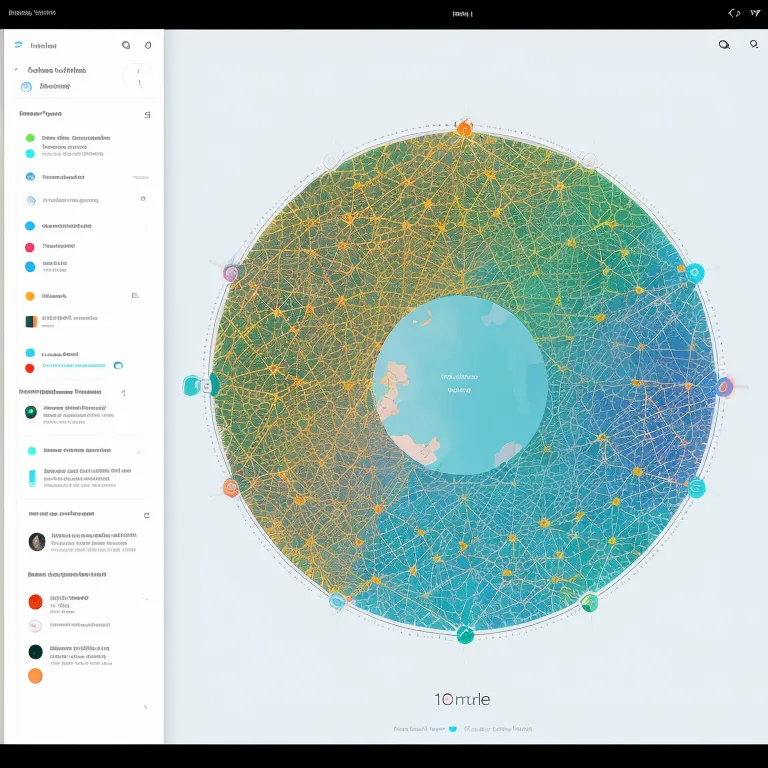Click the avatar thumbnail in the sidebar
The image size is (768, 768).
(37, 542)
